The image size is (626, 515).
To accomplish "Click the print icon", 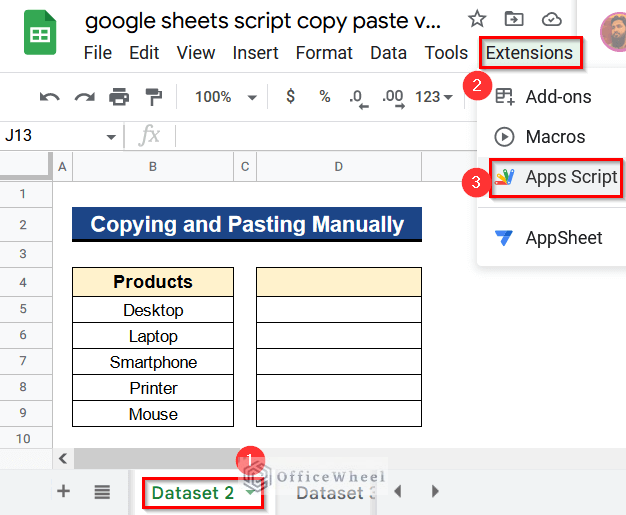I will point(119,97).
